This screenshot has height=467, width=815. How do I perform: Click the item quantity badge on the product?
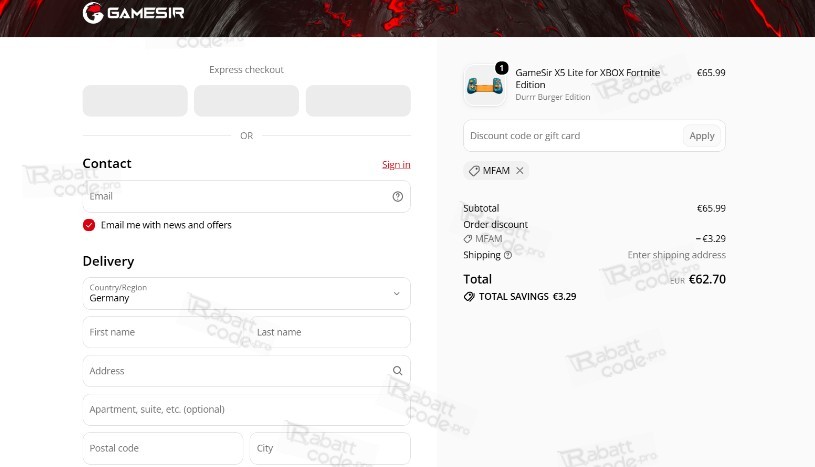(x=502, y=68)
